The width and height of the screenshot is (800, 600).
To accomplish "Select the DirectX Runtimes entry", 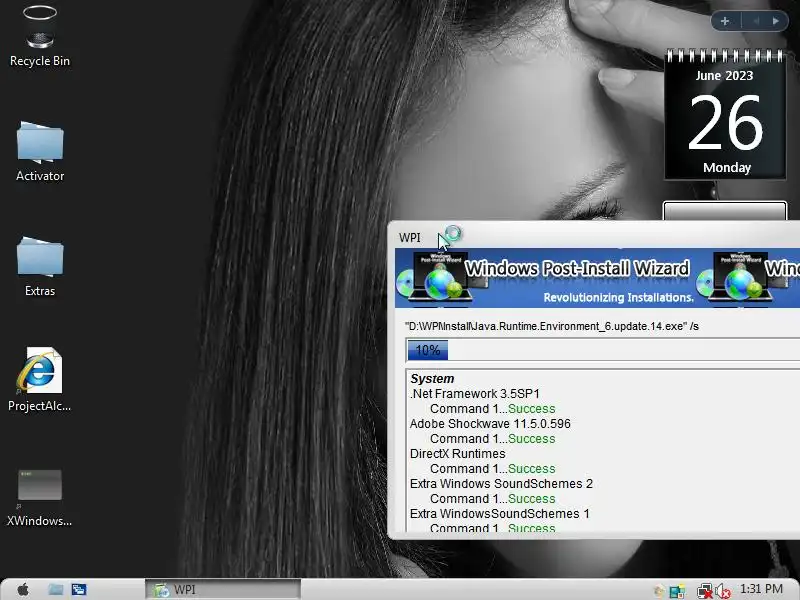I will pos(458,454).
